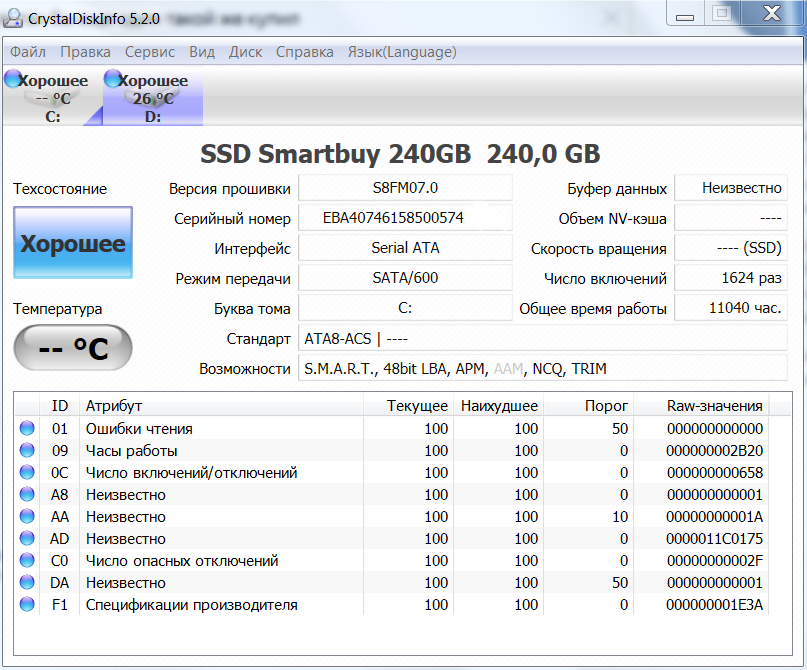Click the rotation rate field ---- (SSD)

pos(731,248)
